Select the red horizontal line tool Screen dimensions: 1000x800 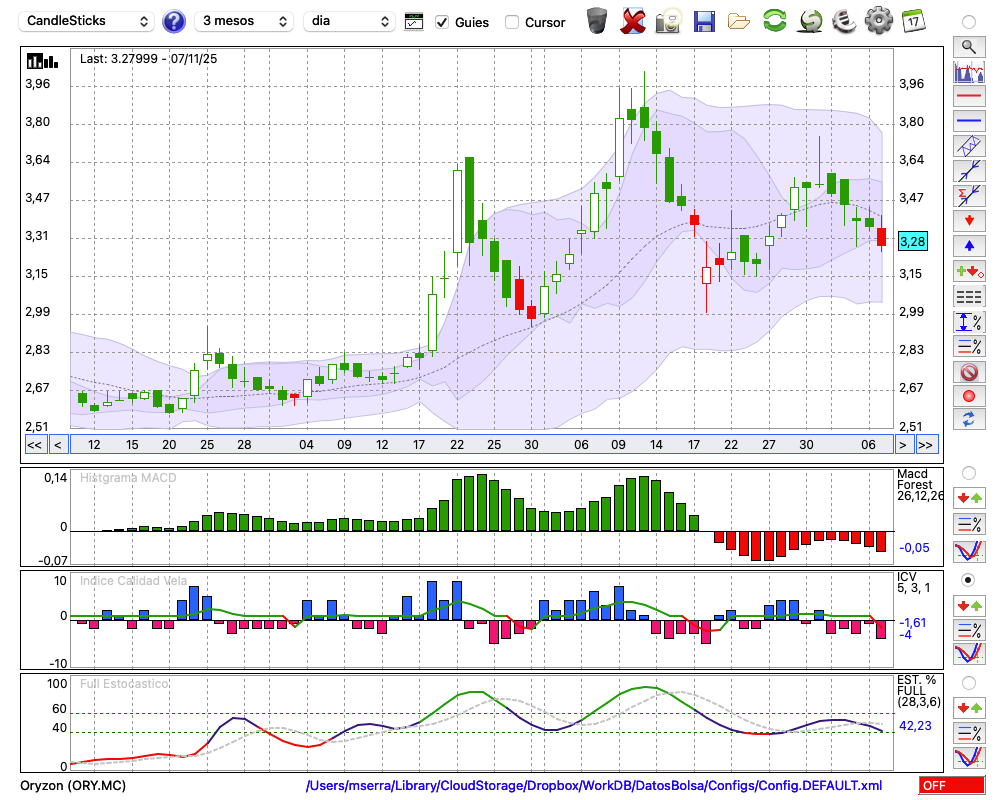click(x=968, y=97)
